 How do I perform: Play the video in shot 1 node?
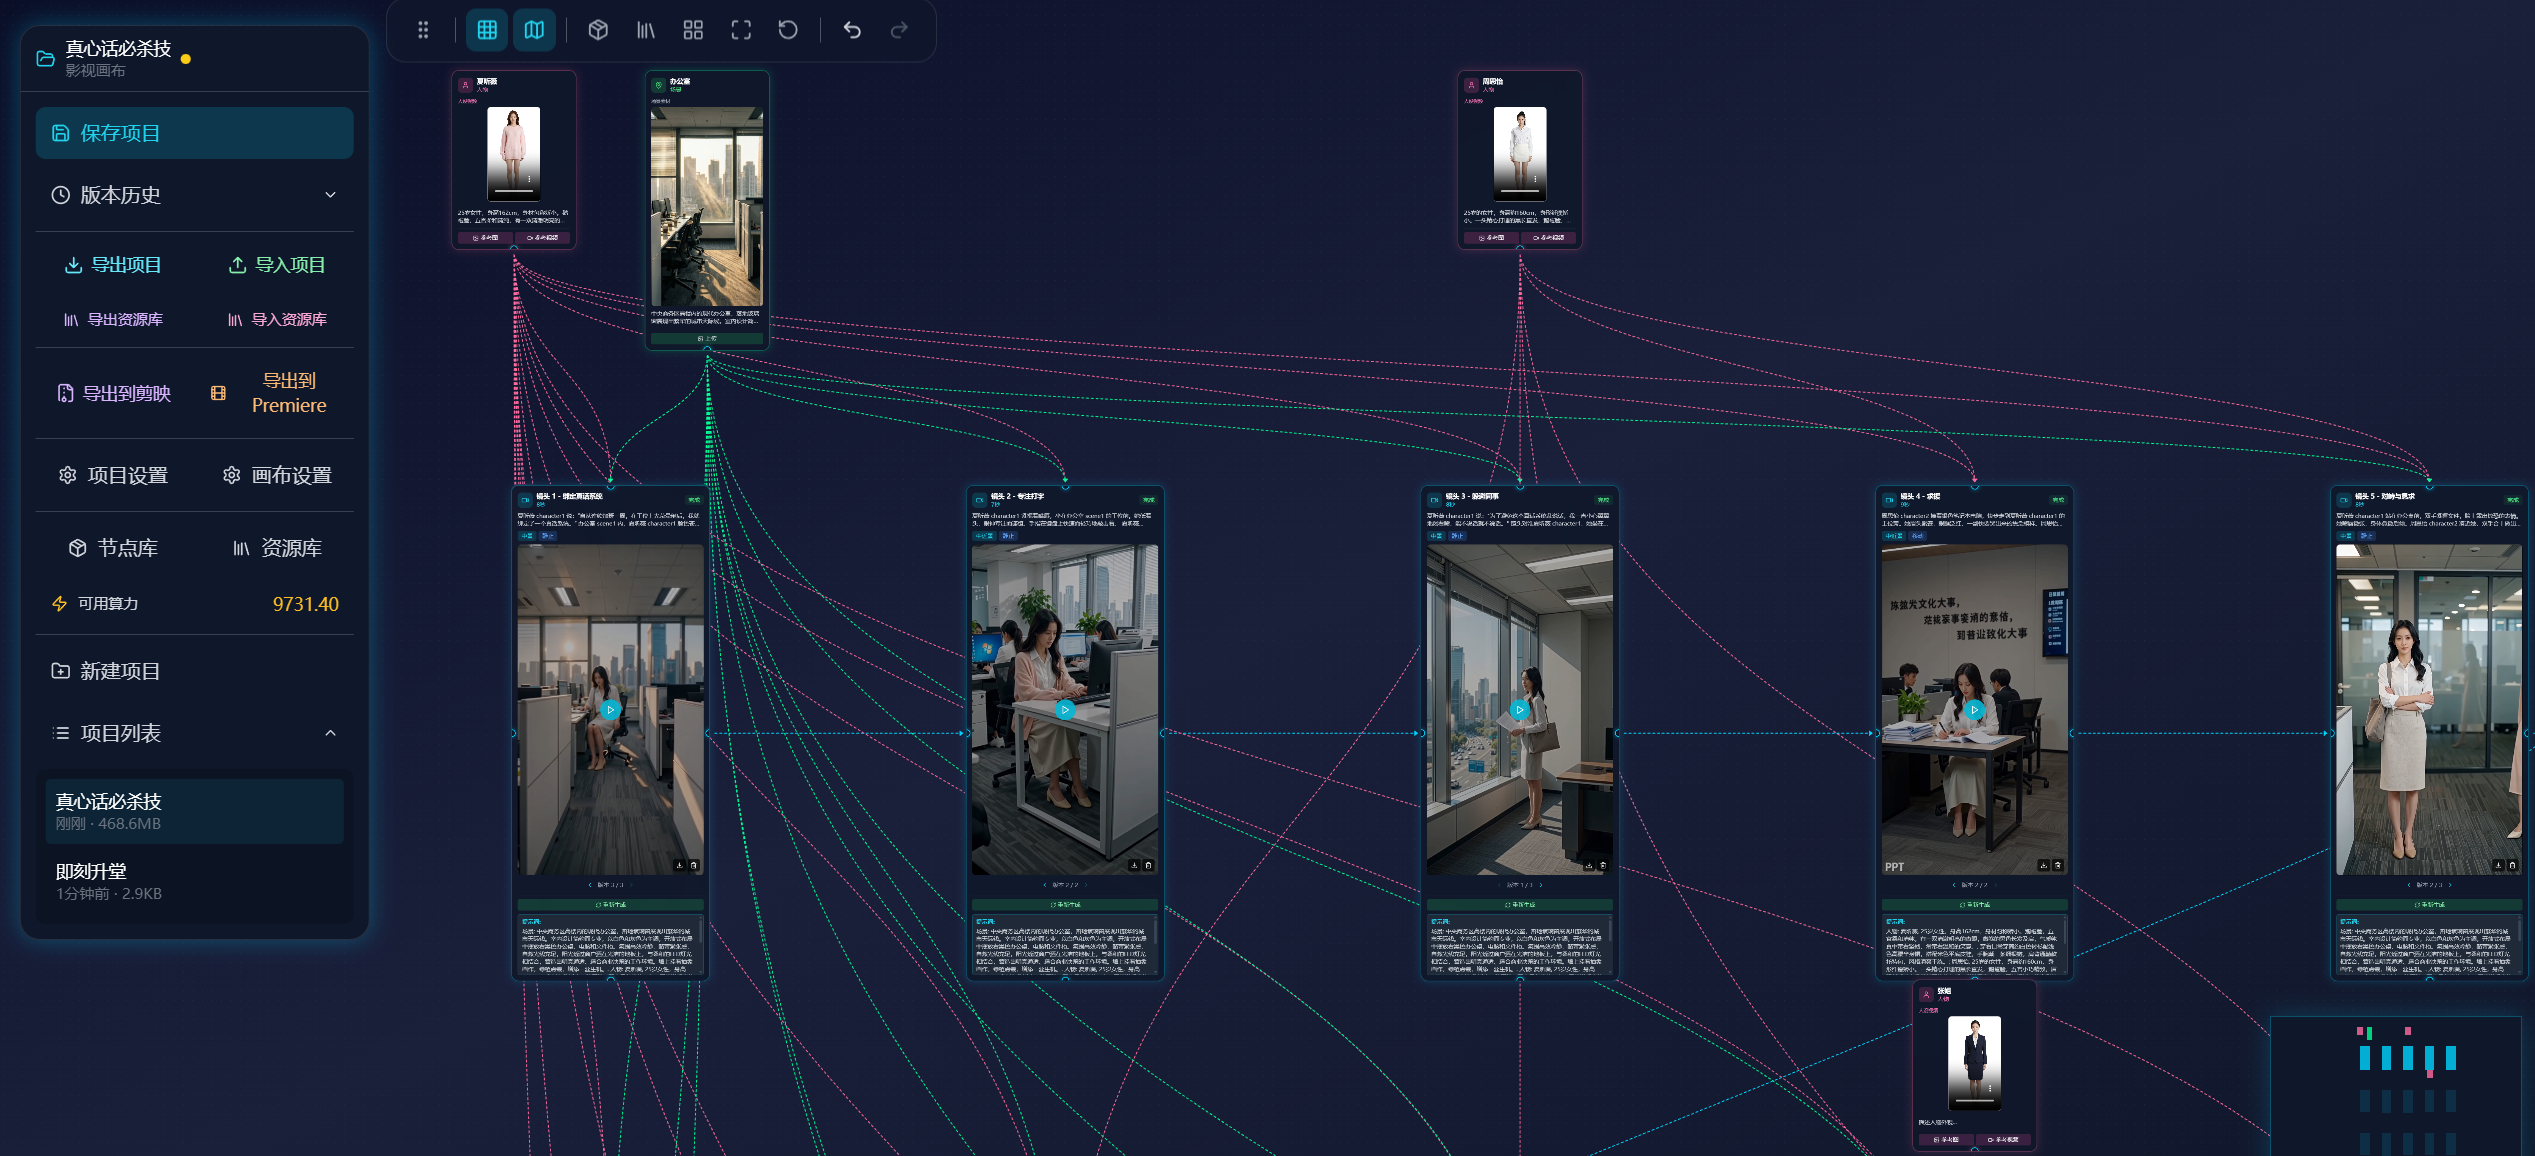[x=610, y=710]
